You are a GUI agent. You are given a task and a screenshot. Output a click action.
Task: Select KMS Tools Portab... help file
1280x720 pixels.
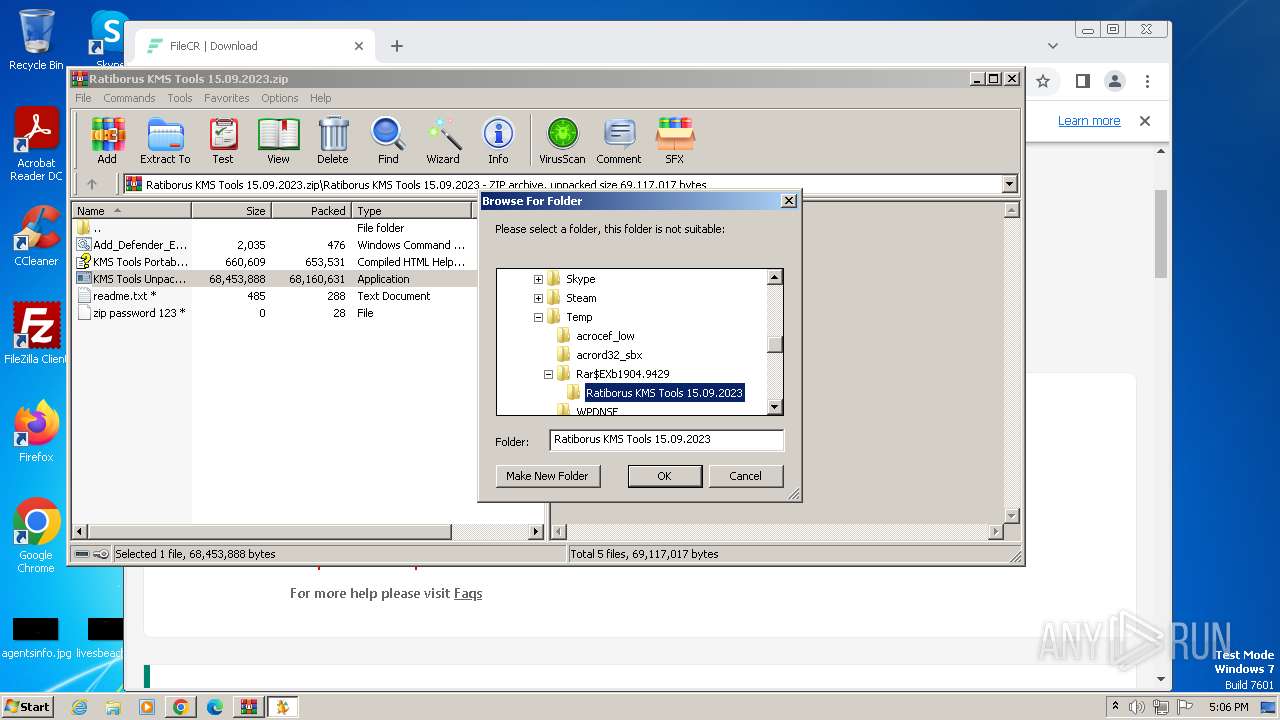[x=273, y=262]
